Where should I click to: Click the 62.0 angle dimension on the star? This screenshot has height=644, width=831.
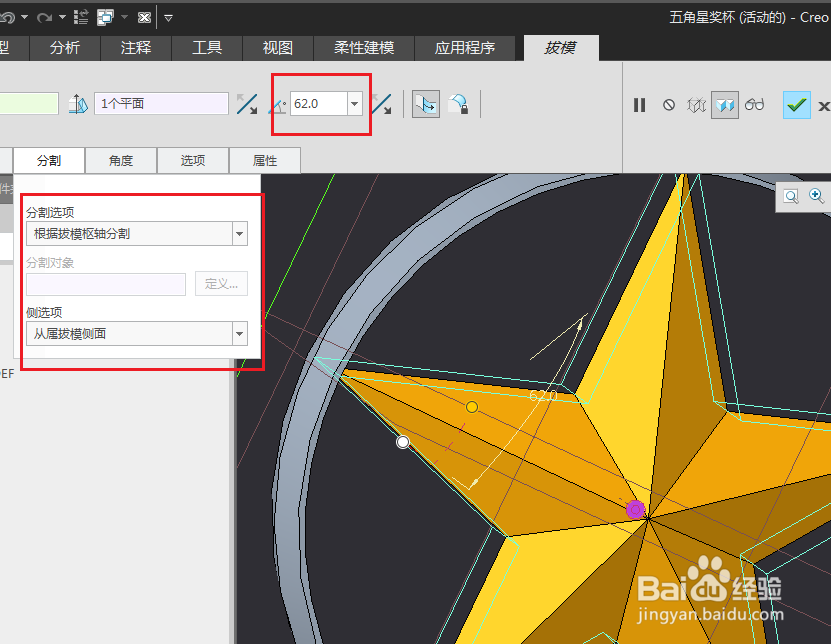tap(543, 395)
